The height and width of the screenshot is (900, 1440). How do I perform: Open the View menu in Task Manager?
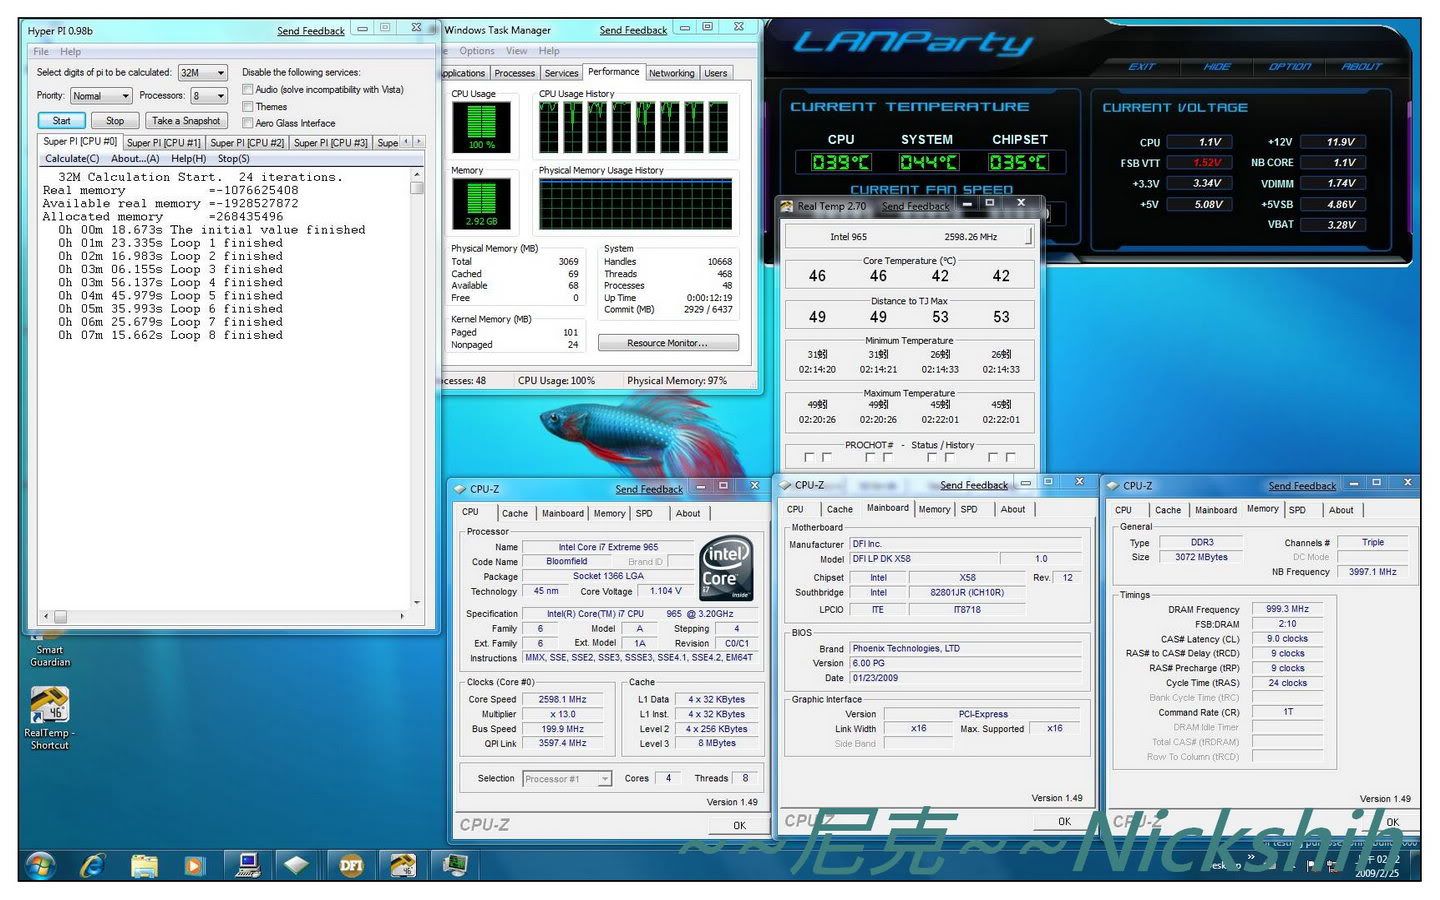(x=516, y=51)
